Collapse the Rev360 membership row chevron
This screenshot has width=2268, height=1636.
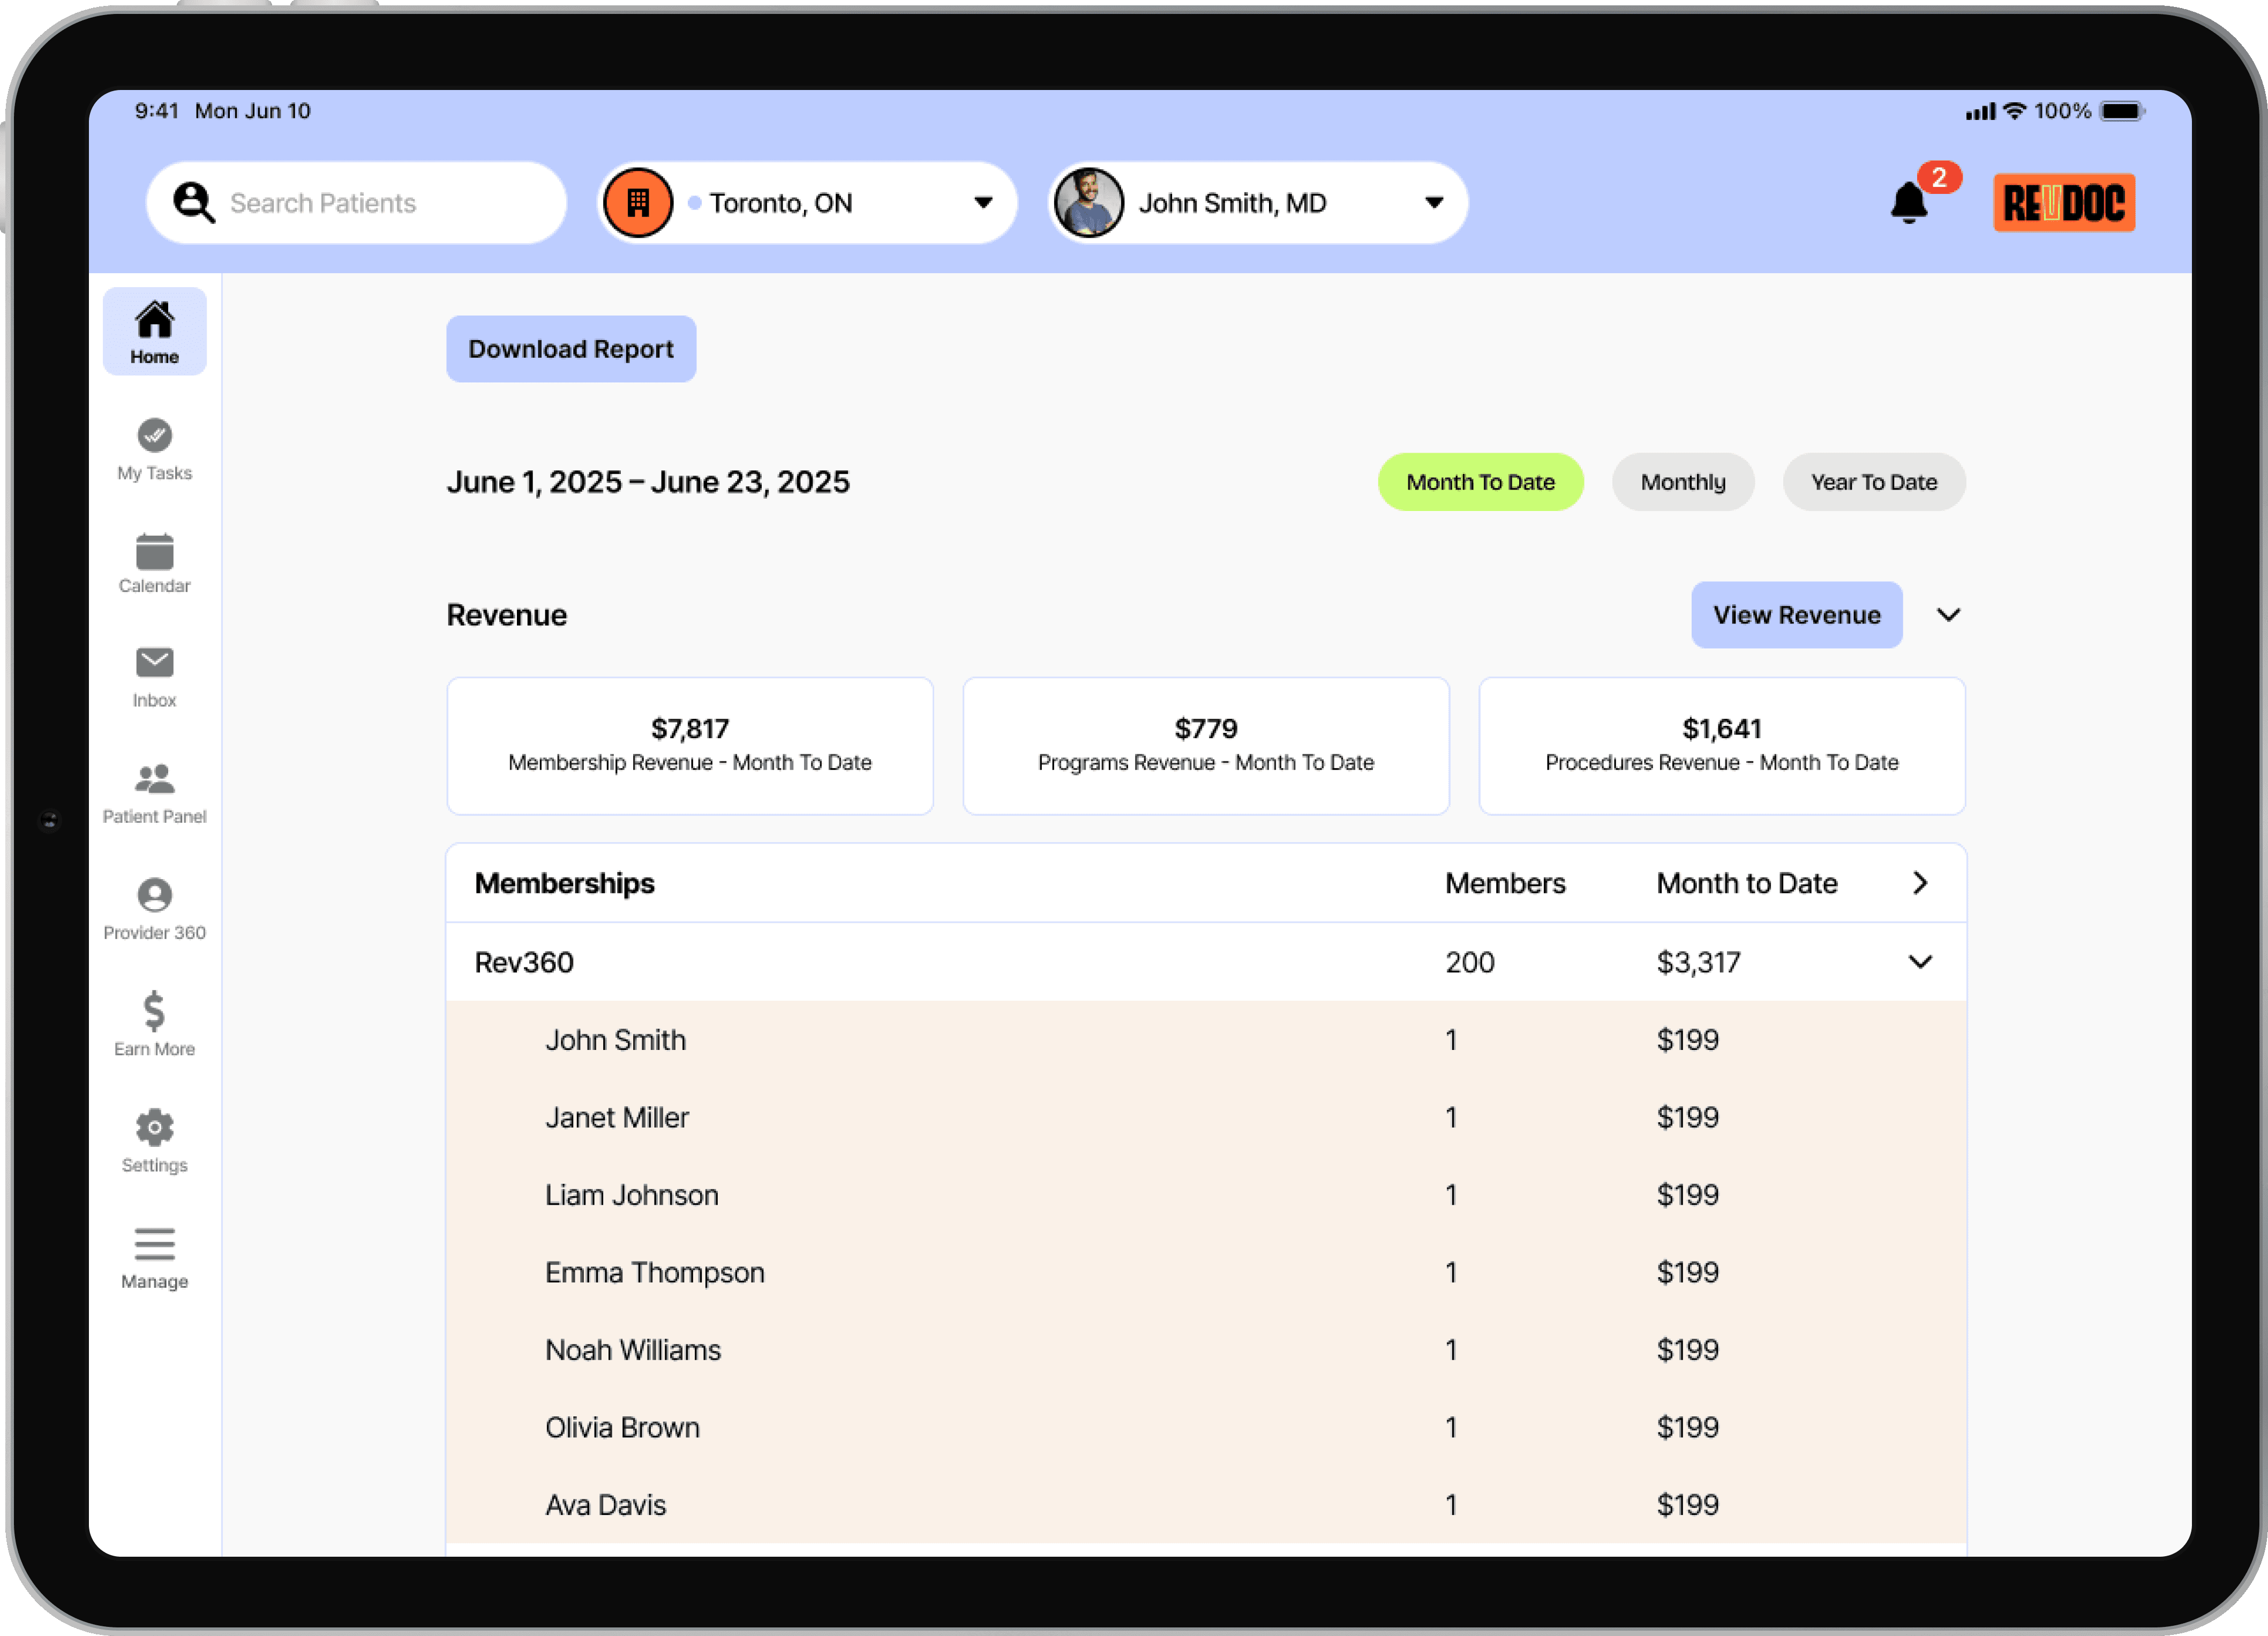(1919, 962)
